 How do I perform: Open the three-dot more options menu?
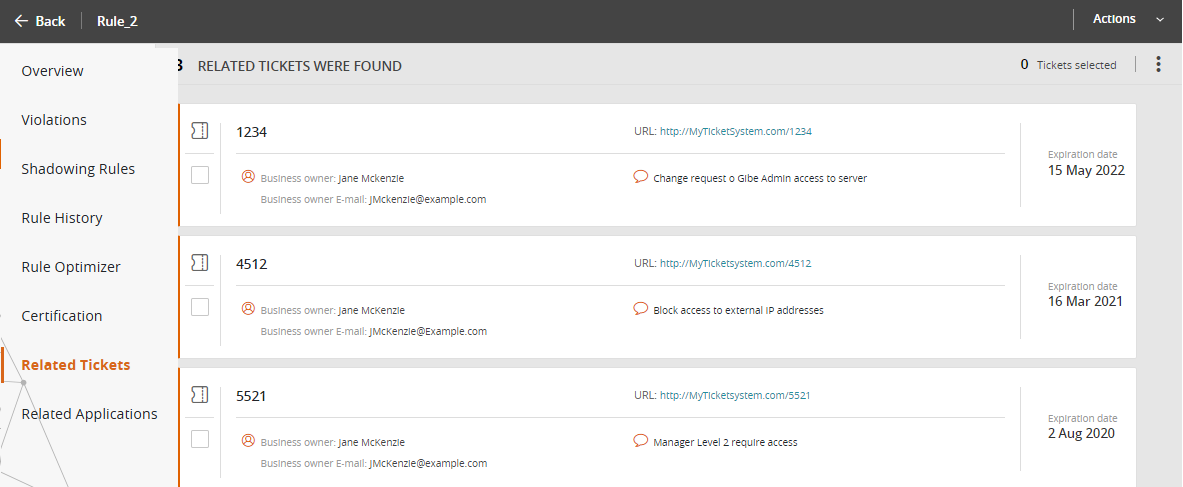click(1158, 65)
